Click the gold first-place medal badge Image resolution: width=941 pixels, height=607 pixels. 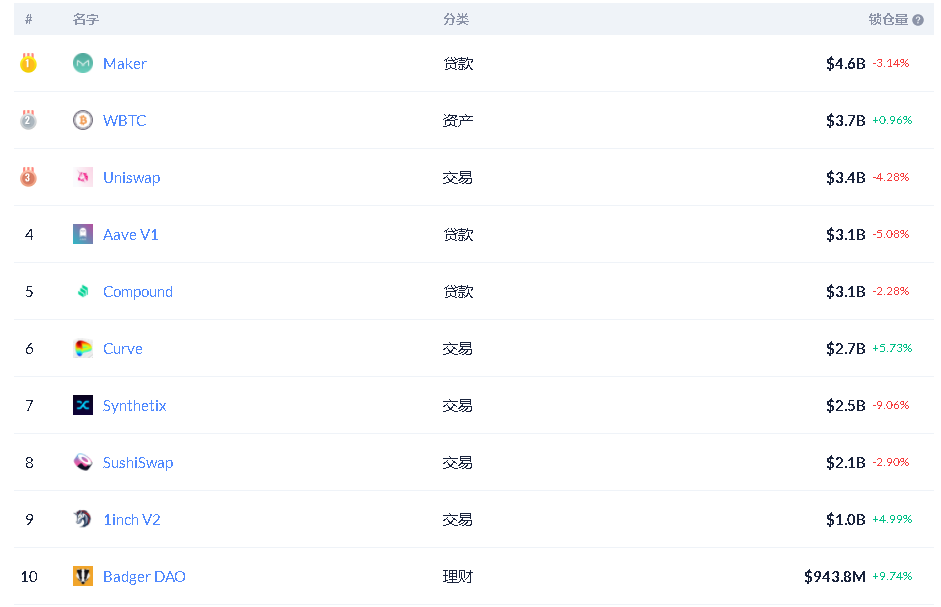point(28,62)
